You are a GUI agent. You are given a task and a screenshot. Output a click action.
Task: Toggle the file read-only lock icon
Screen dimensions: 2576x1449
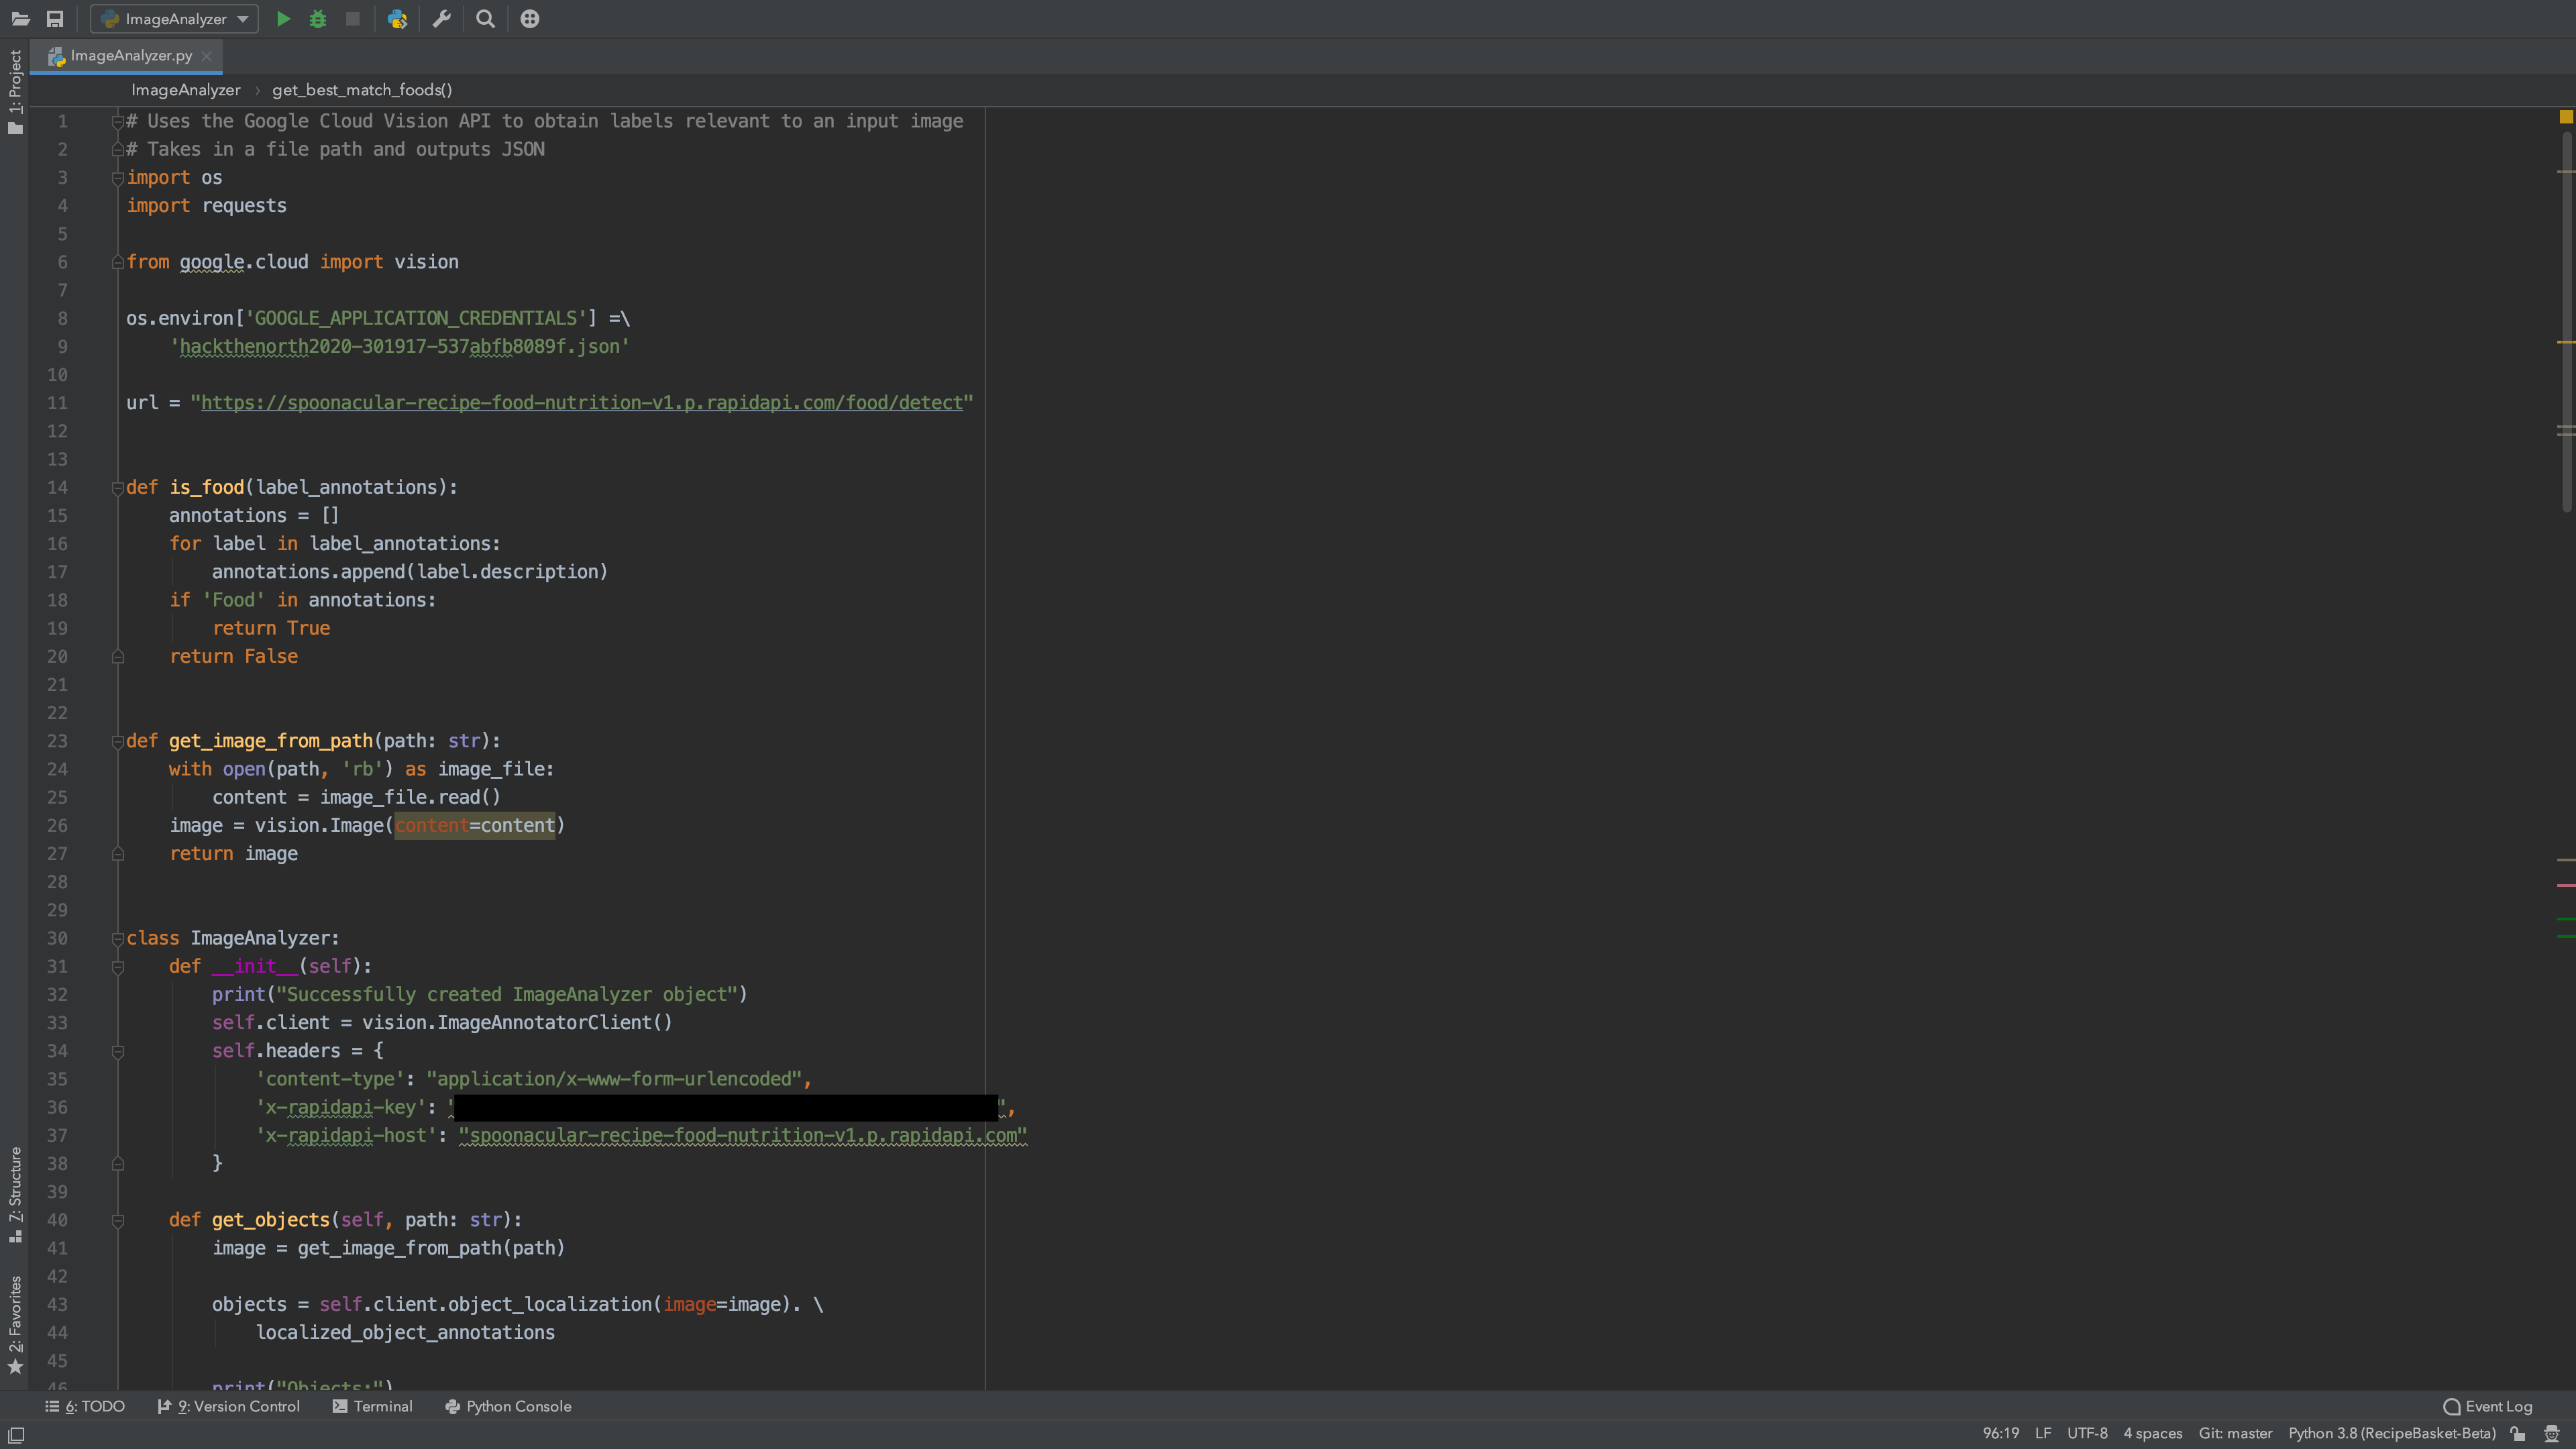pyautogui.click(x=2518, y=1433)
